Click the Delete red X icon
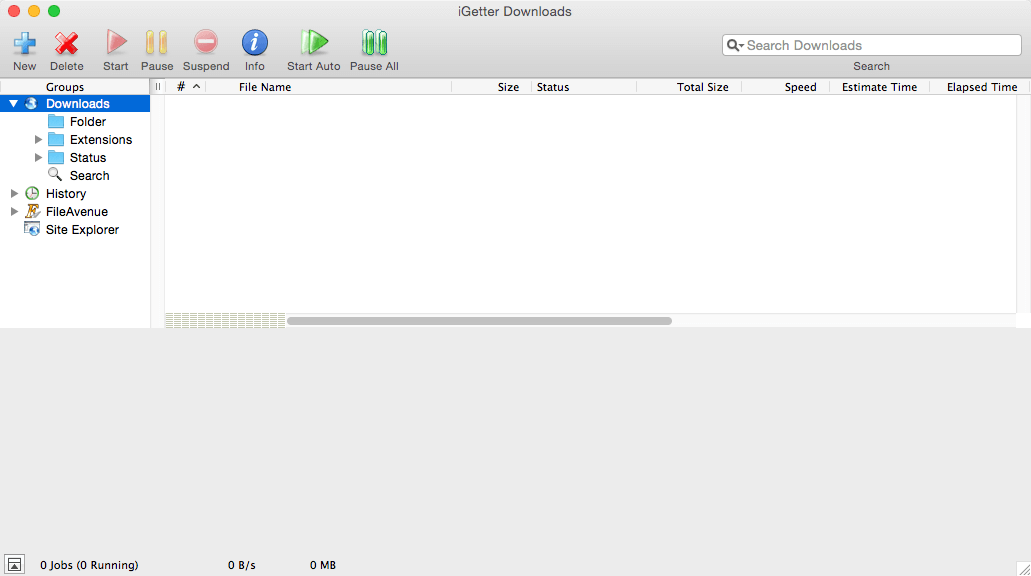 tap(66, 43)
